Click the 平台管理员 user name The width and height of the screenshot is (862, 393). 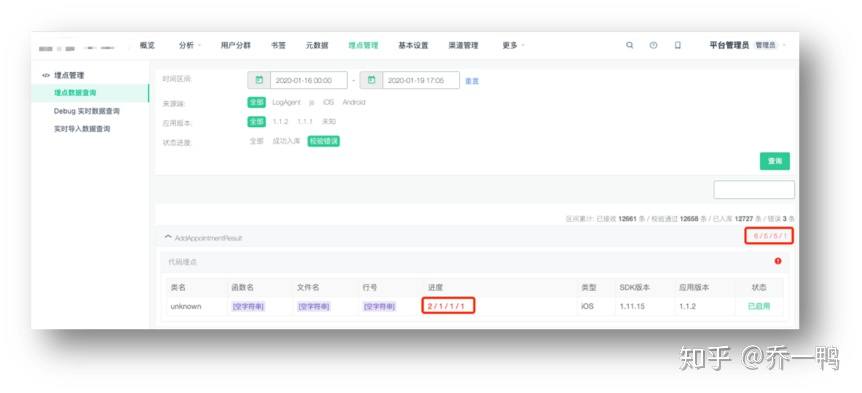(729, 46)
